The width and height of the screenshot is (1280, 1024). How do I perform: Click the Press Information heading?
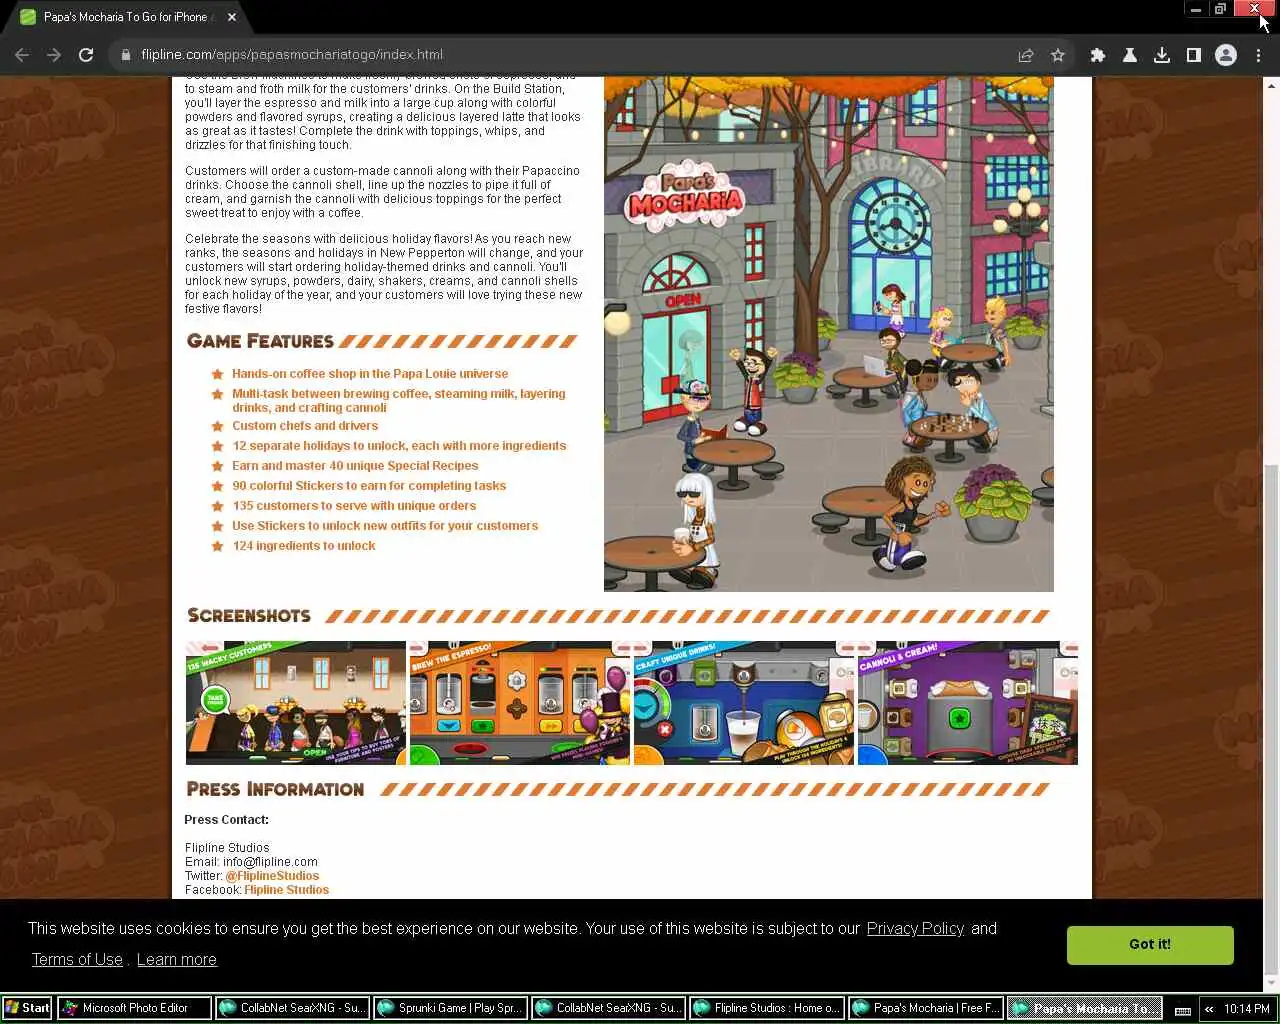click(275, 789)
